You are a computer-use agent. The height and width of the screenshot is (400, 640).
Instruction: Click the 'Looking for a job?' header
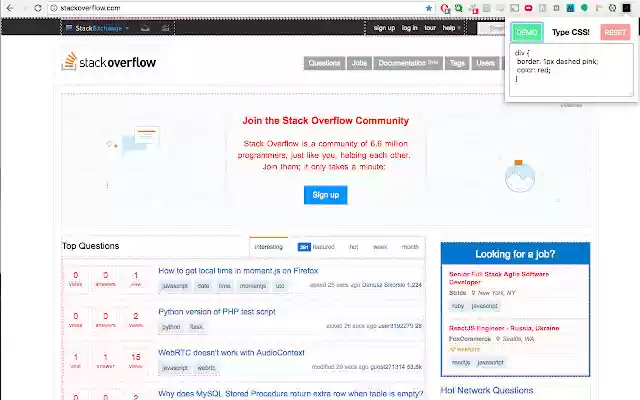click(515, 254)
